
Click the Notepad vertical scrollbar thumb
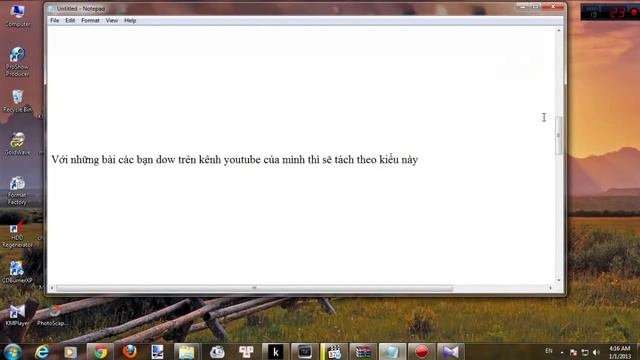point(559,135)
